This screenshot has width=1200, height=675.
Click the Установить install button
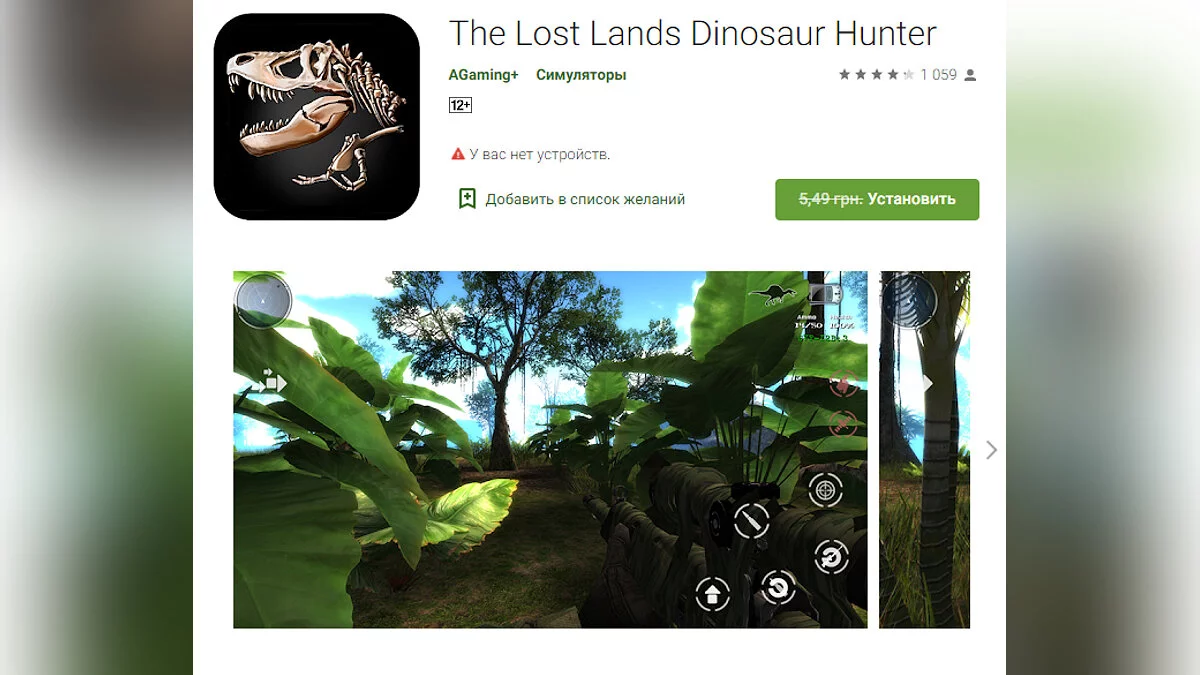point(877,199)
